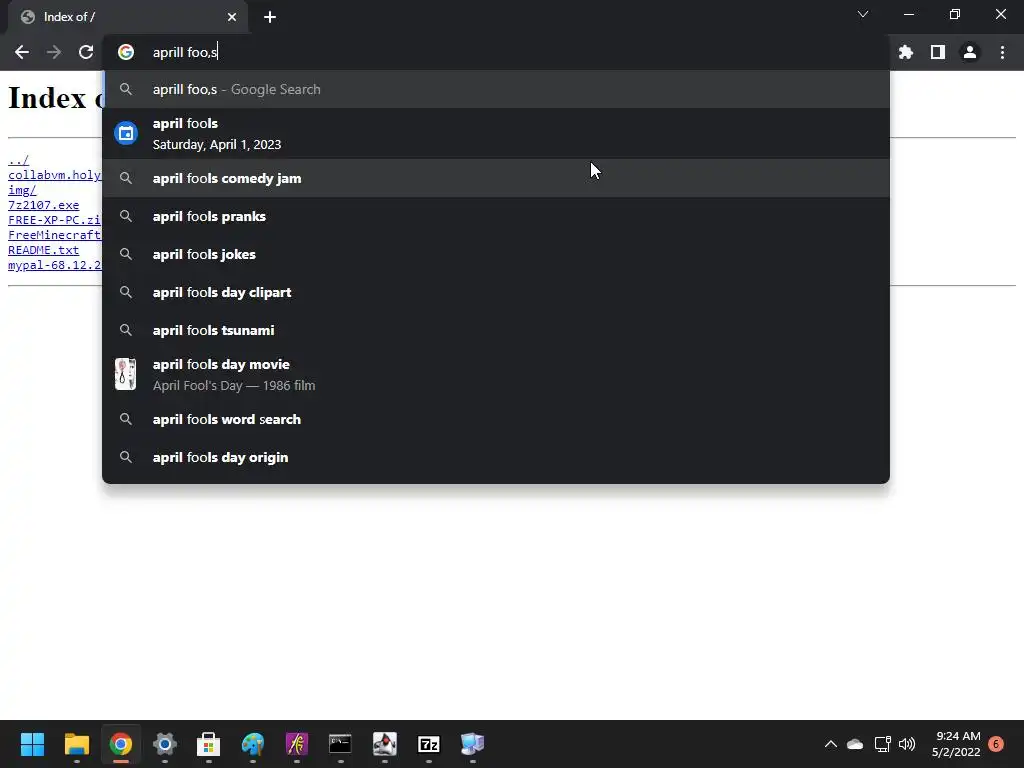Open the Command Prompt taskbar icon
1024x768 pixels.
click(x=340, y=744)
